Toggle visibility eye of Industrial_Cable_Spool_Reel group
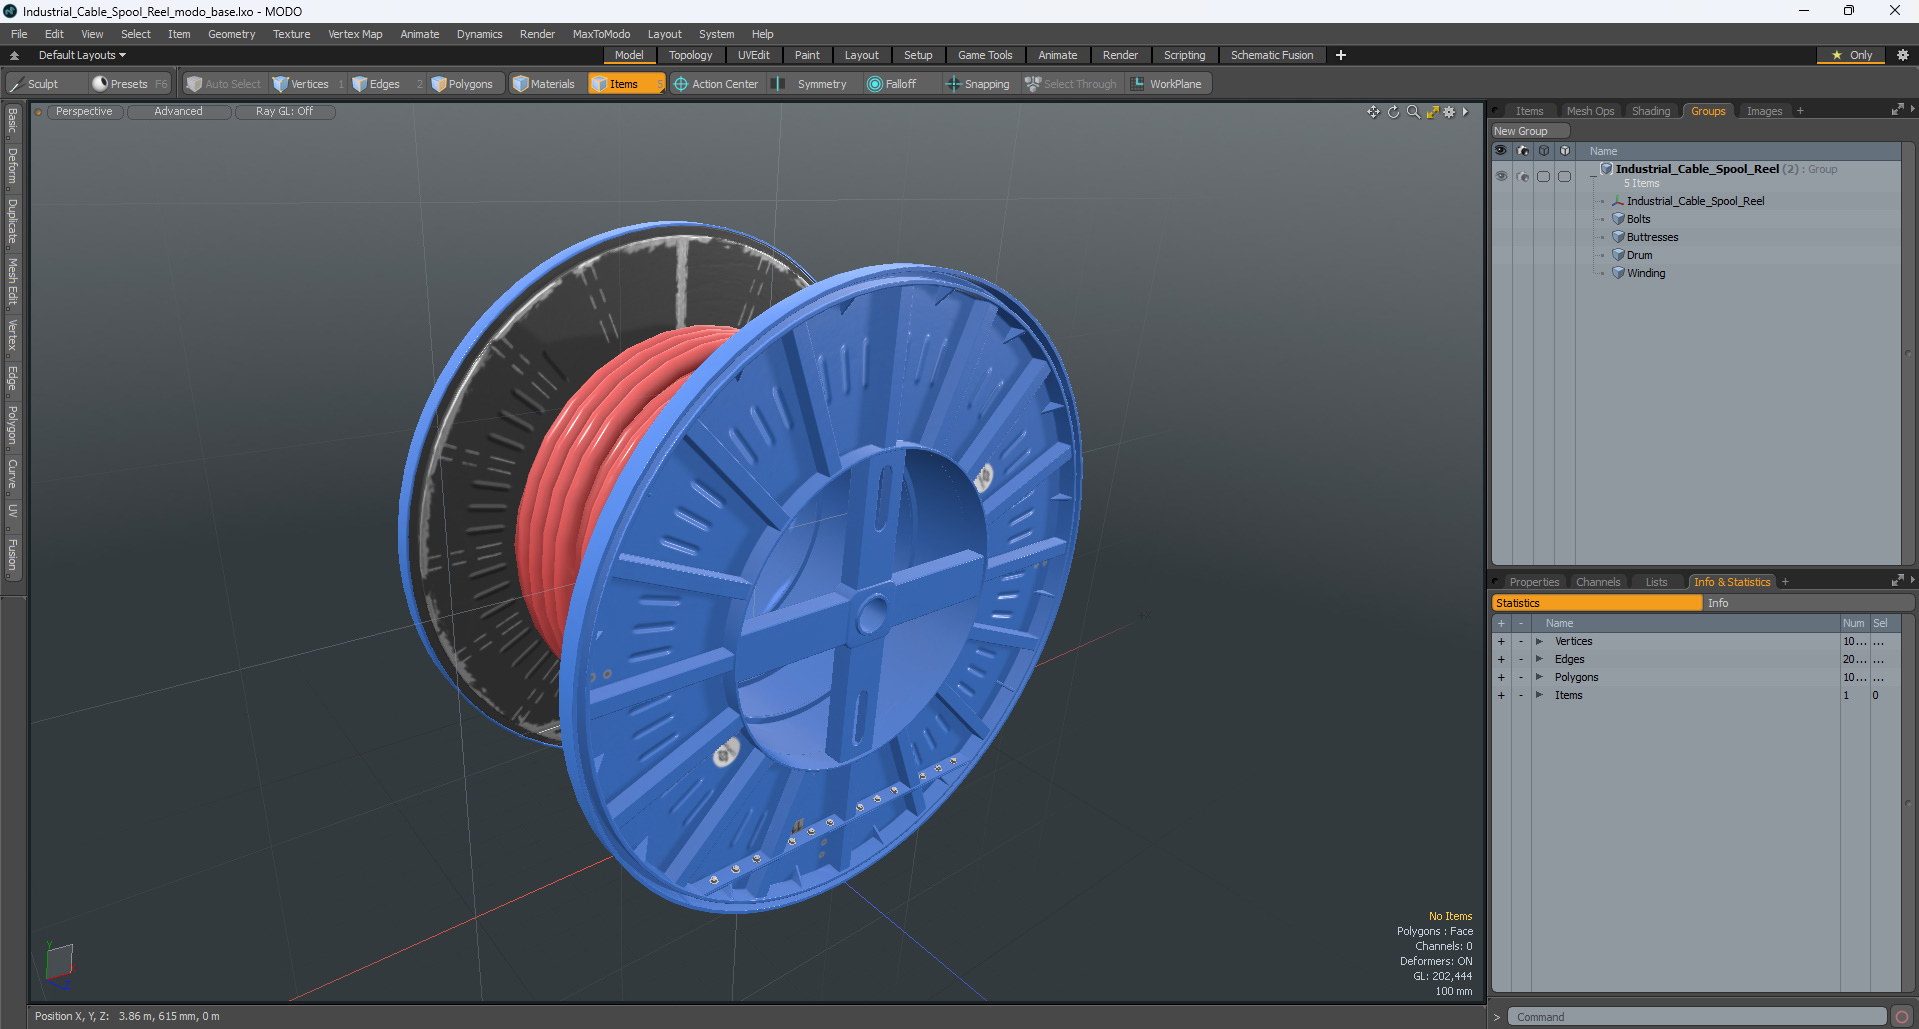The width and height of the screenshot is (1919, 1029). click(x=1501, y=176)
